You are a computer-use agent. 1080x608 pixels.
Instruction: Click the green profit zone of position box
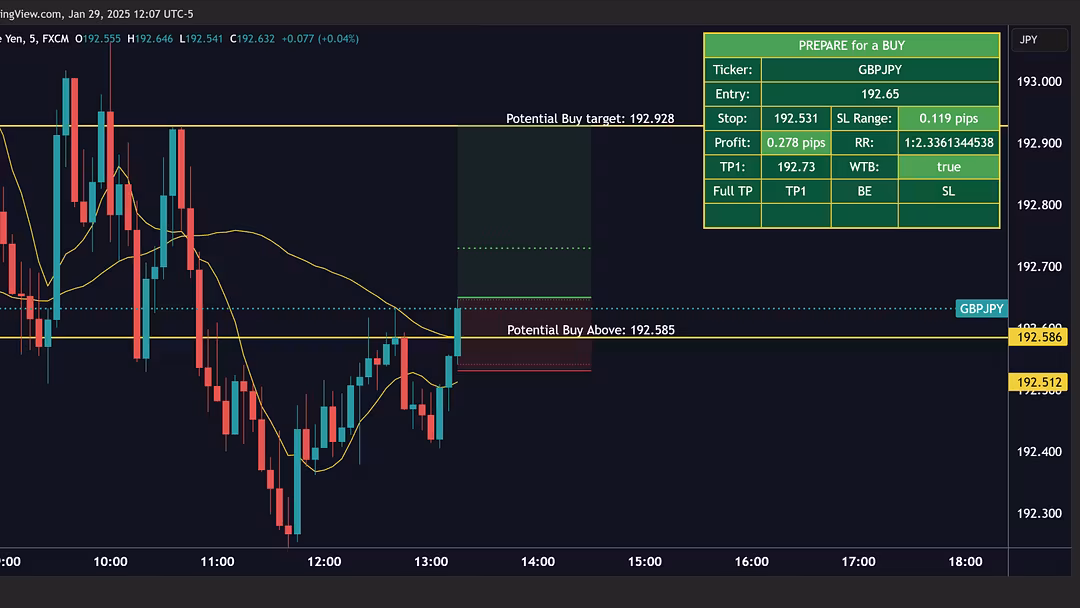point(524,200)
